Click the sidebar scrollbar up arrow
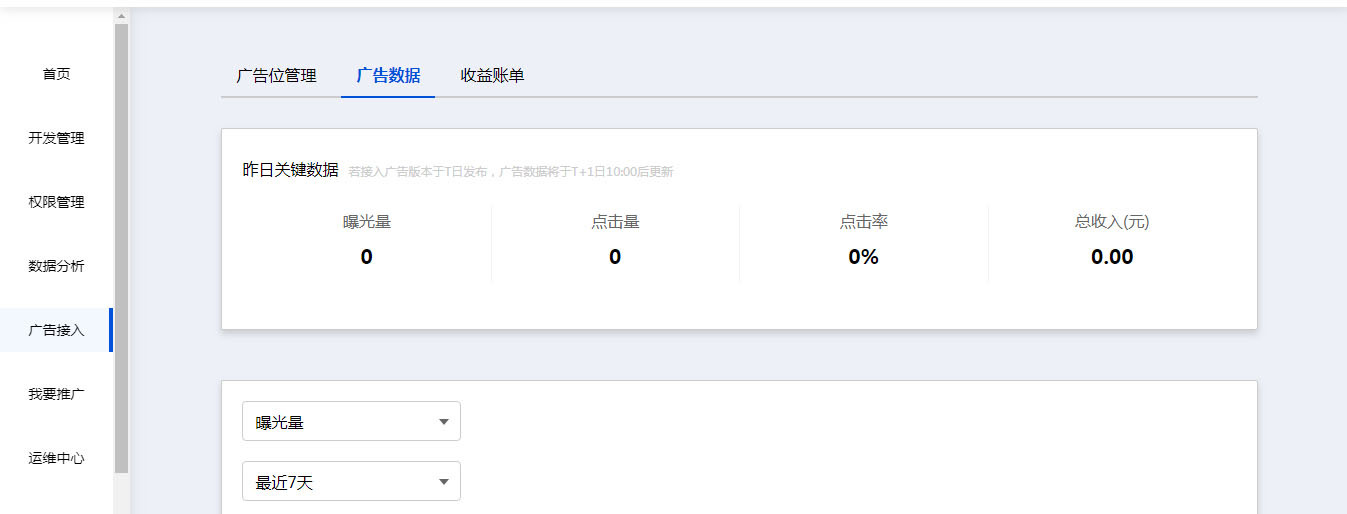Screen dimensions: 1347x514 [121, 16]
